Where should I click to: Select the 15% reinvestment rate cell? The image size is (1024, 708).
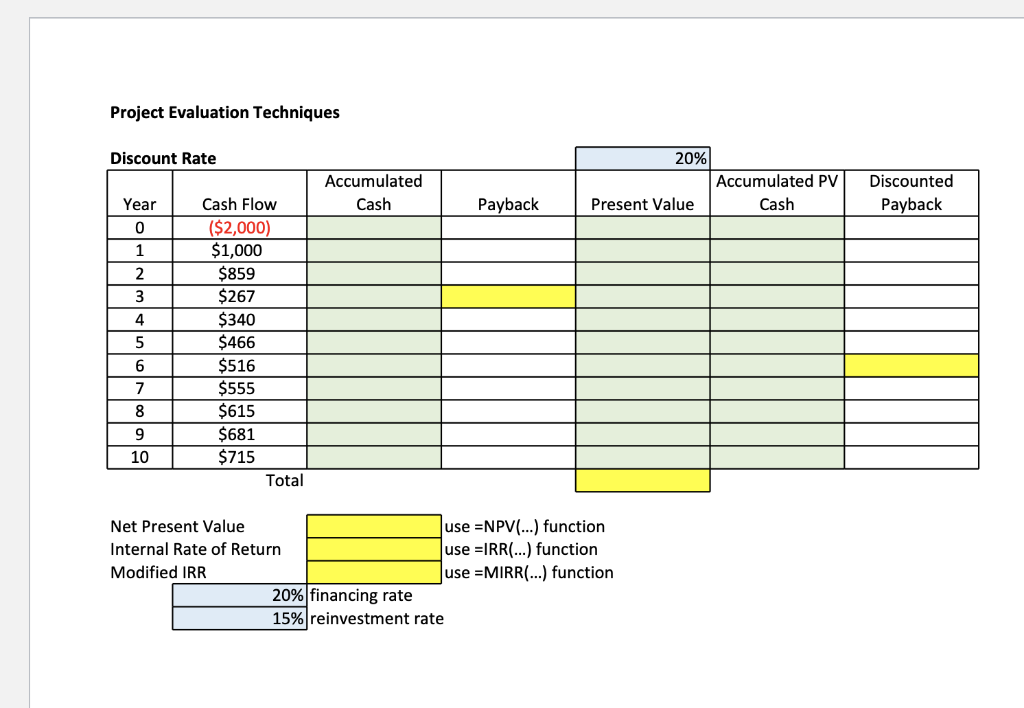240,619
